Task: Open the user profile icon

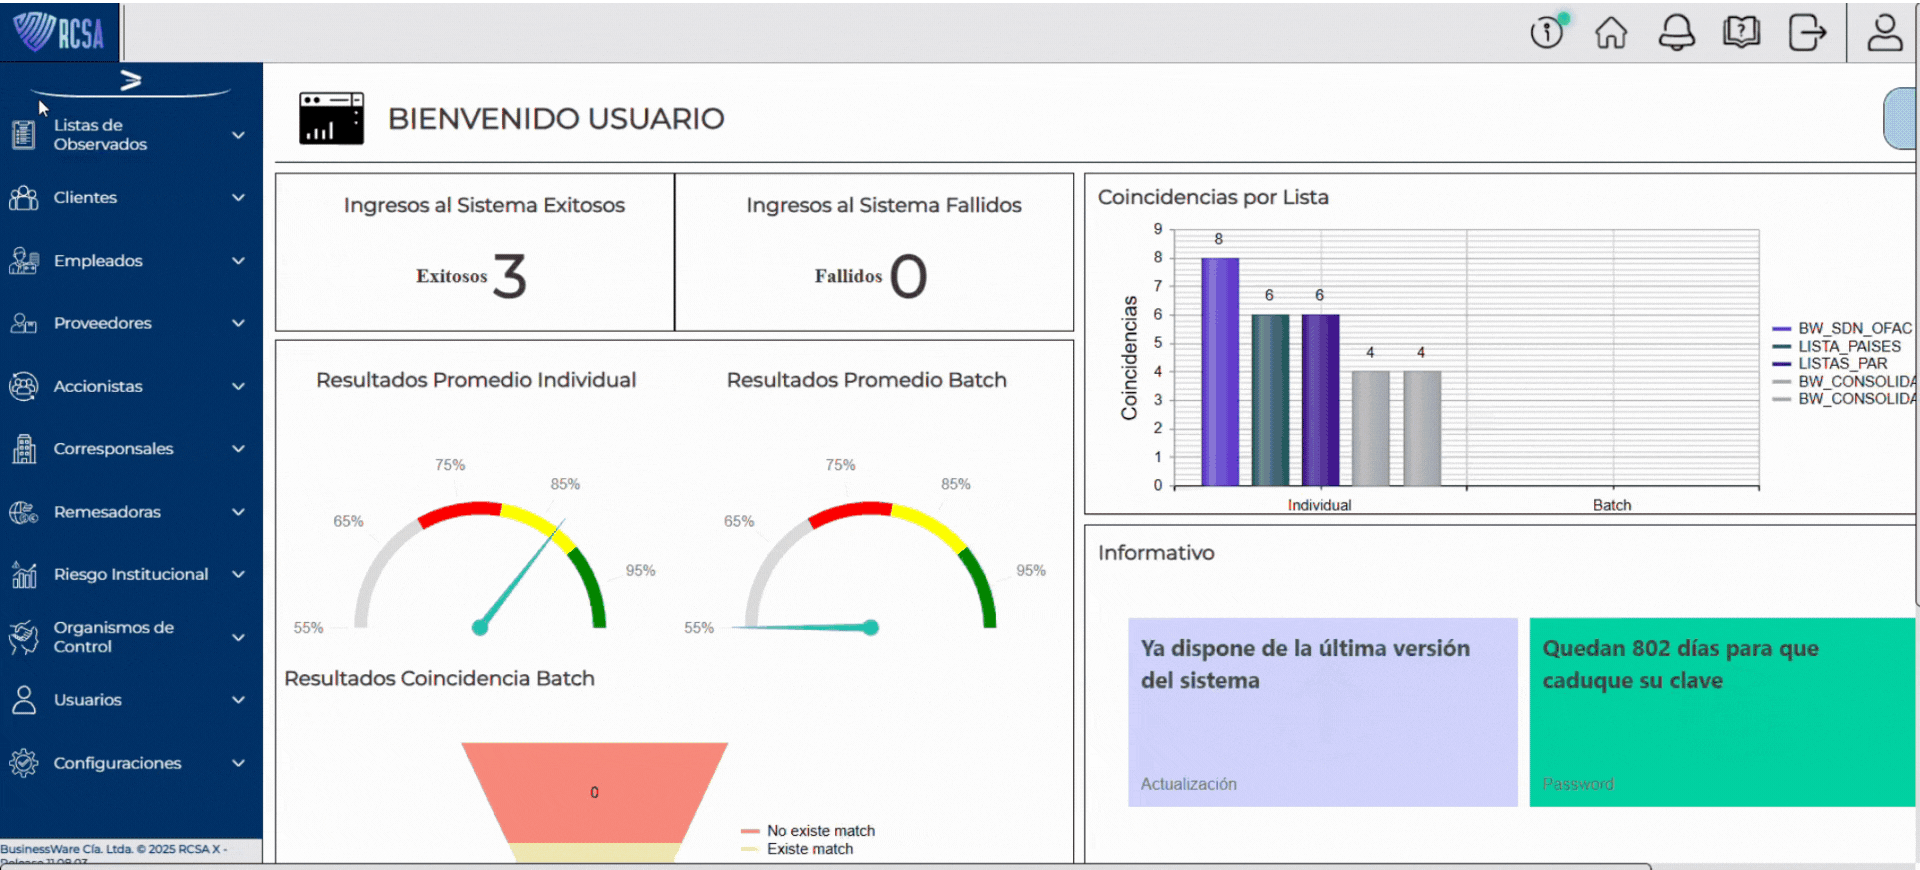Action: point(1885,32)
